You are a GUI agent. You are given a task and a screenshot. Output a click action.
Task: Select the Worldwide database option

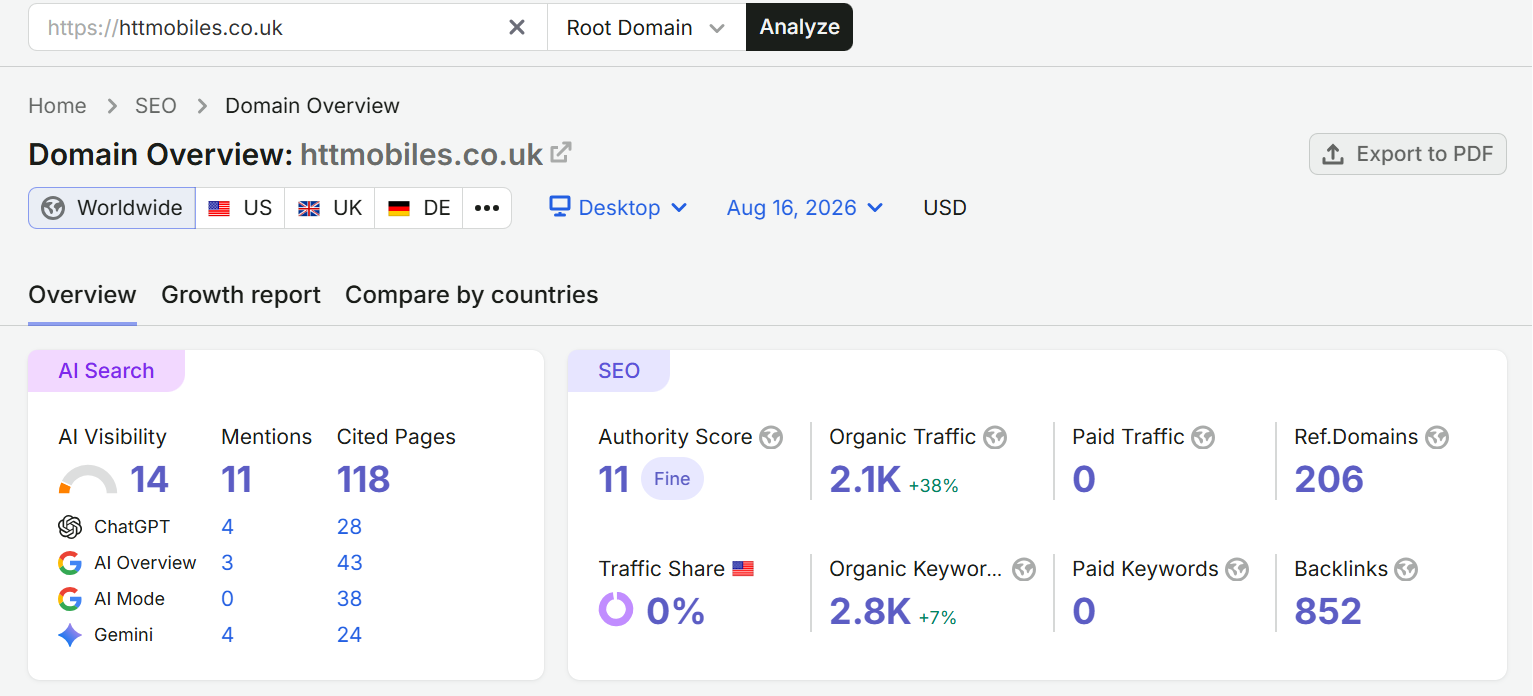[x=112, y=208]
